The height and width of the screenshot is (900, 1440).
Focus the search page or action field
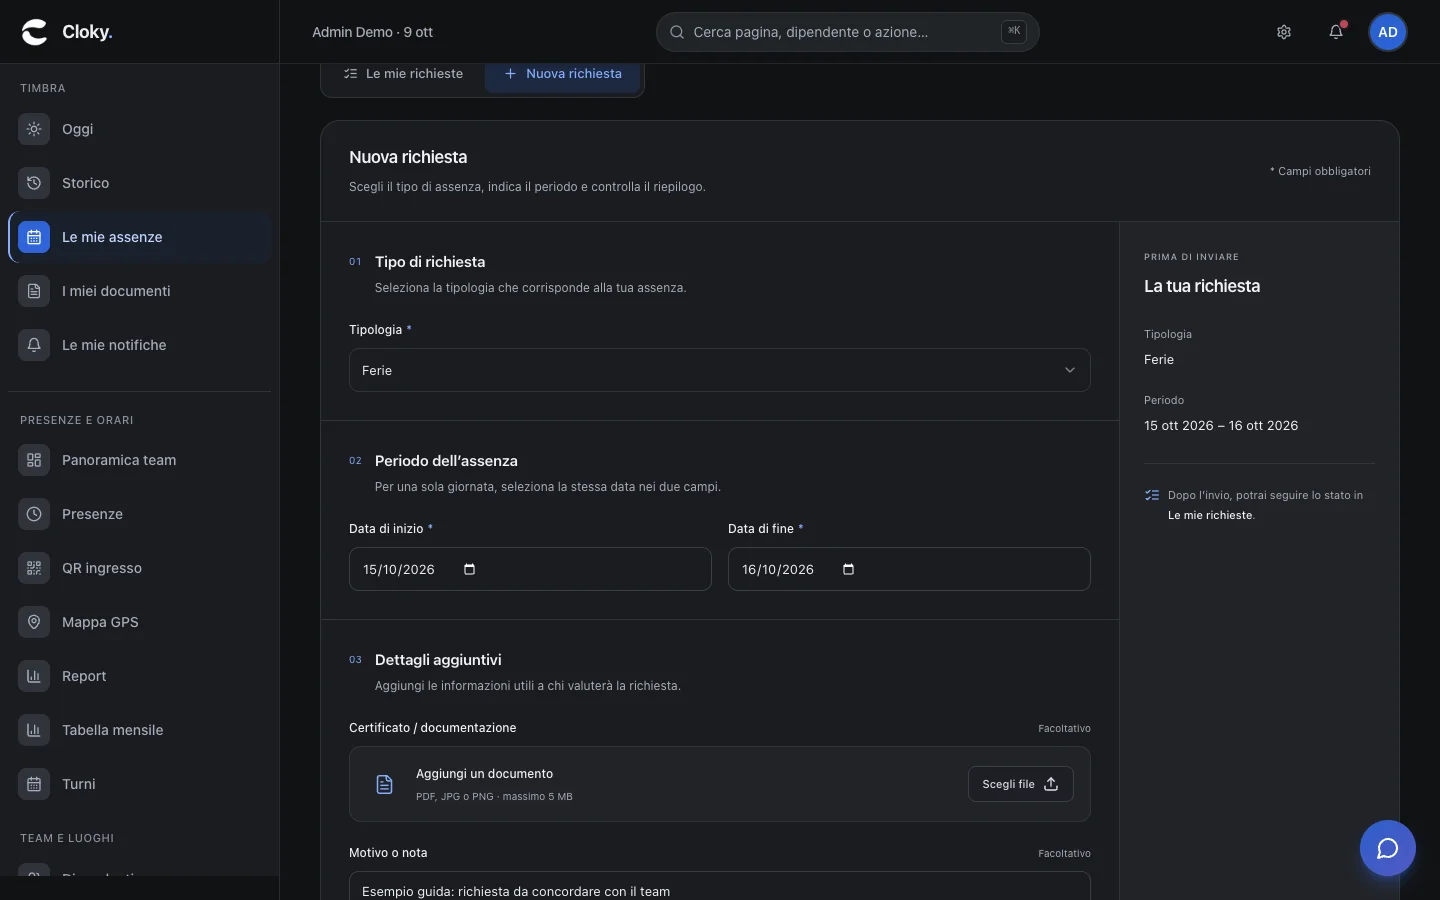tap(848, 32)
